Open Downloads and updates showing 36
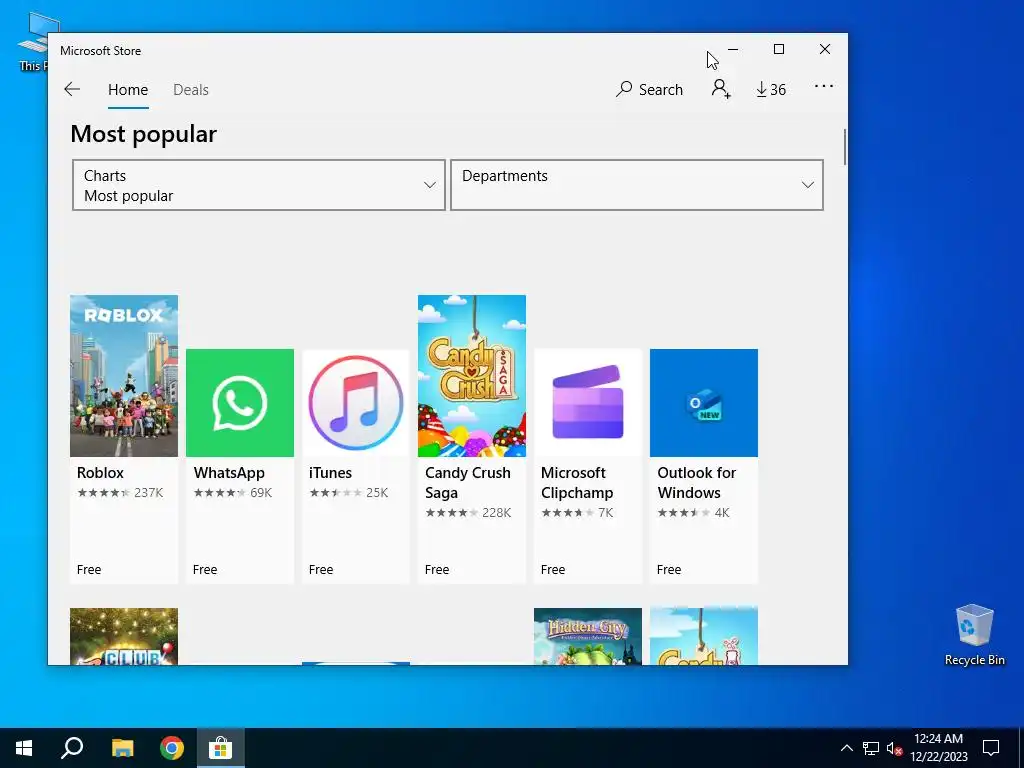The height and width of the screenshot is (768, 1024). [x=771, y=89]
